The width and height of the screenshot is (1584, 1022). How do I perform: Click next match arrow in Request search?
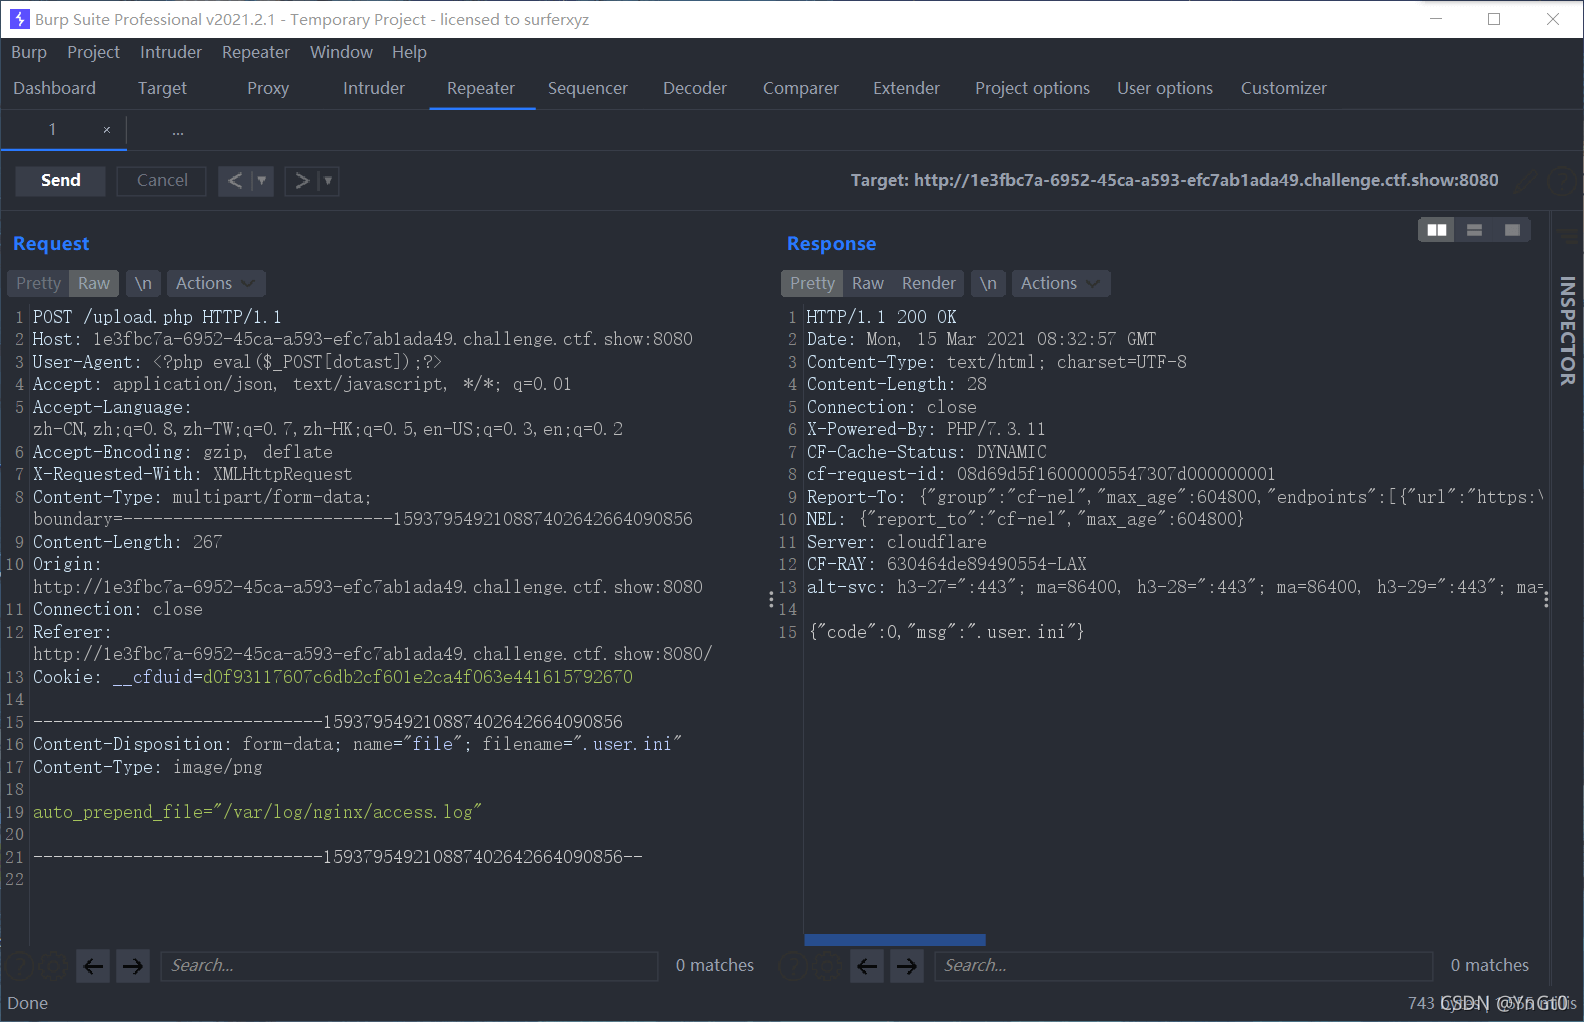tap(132, 966)
